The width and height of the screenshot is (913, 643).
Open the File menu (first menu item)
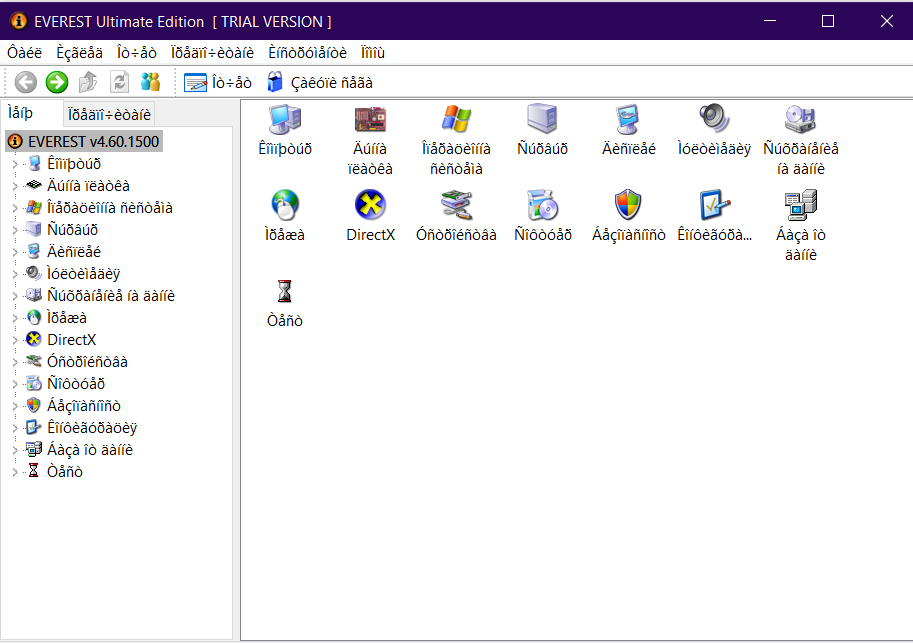[x=24, y=53]
